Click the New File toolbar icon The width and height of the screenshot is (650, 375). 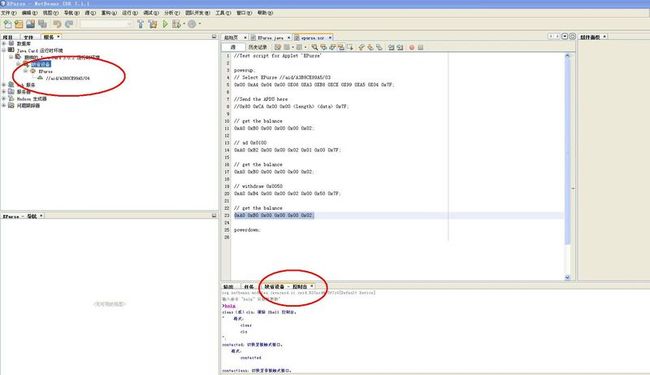[x=7, y=24]
